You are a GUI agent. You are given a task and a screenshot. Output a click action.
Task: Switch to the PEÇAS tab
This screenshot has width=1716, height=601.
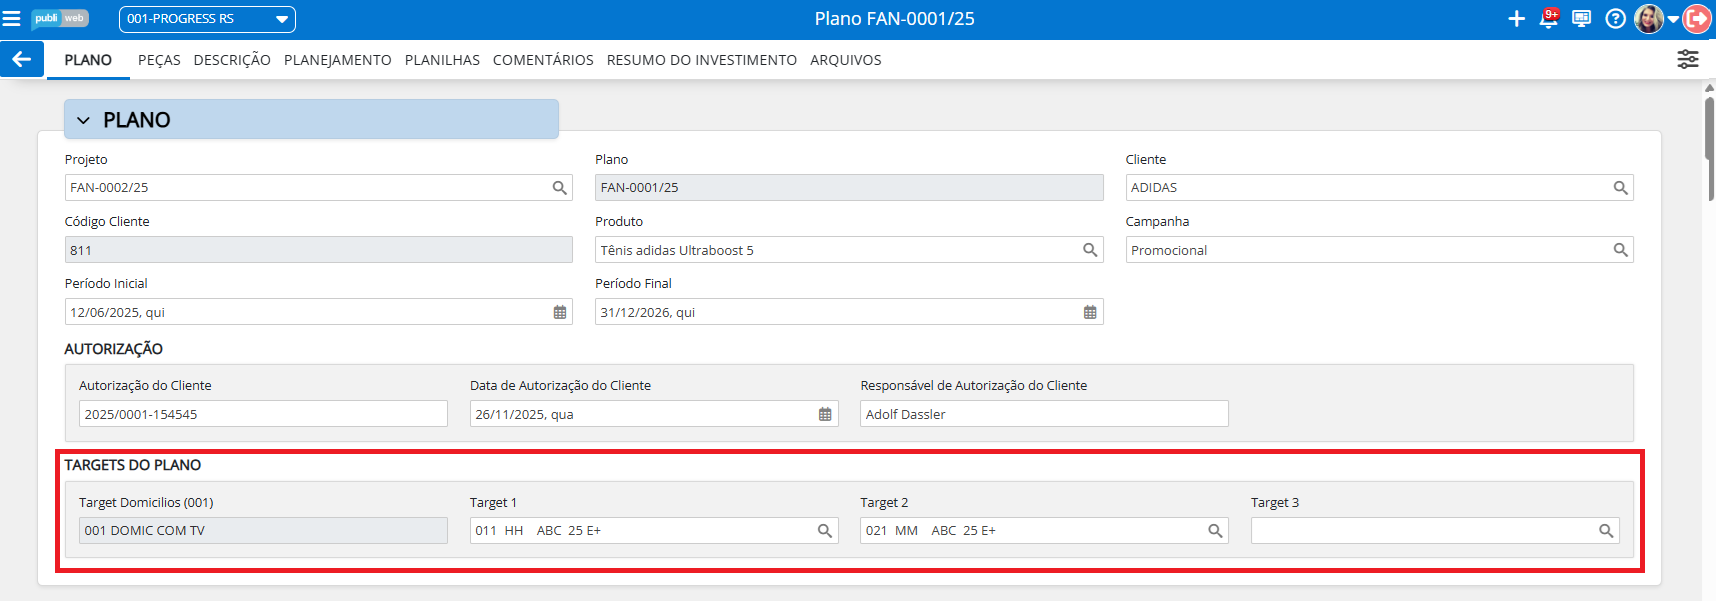click(159, 60)
